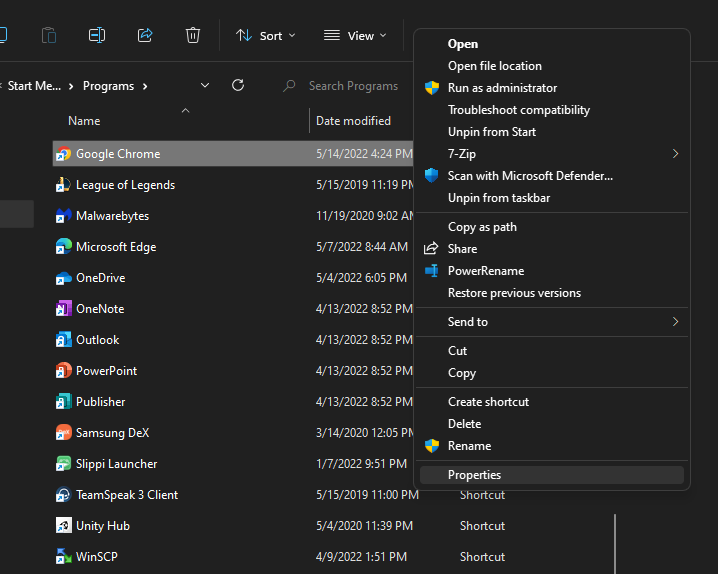718x574 pixels.
Task: Click the Search Programs field
Action: click(353, 86)
